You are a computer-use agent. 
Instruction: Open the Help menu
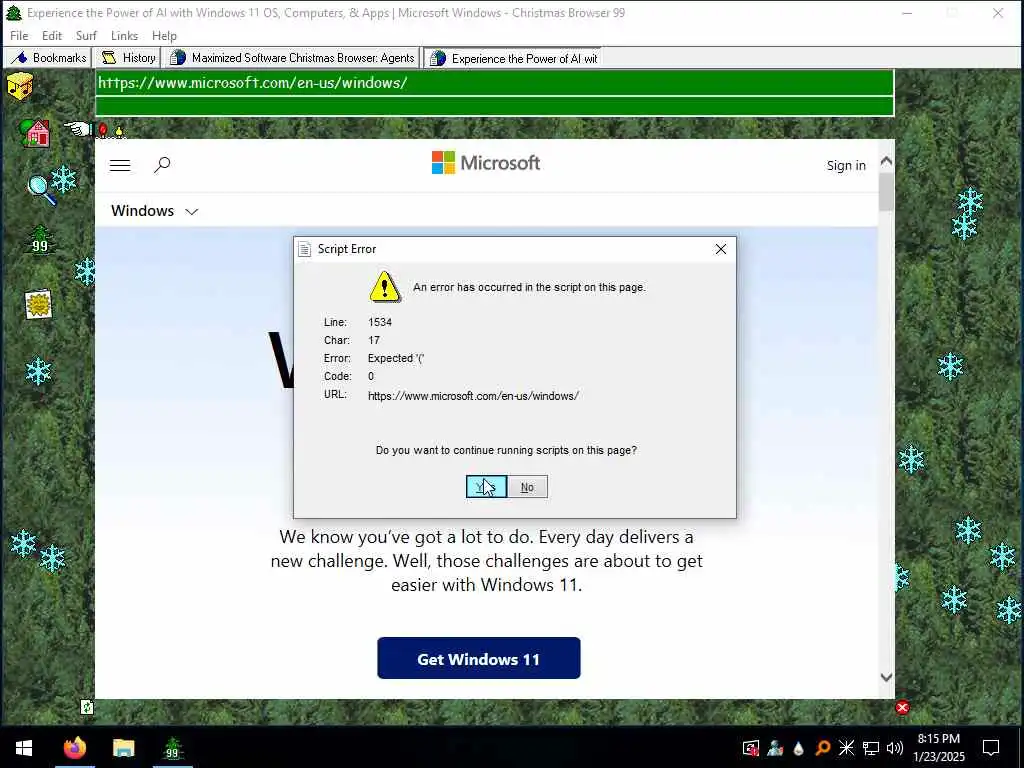164,35
